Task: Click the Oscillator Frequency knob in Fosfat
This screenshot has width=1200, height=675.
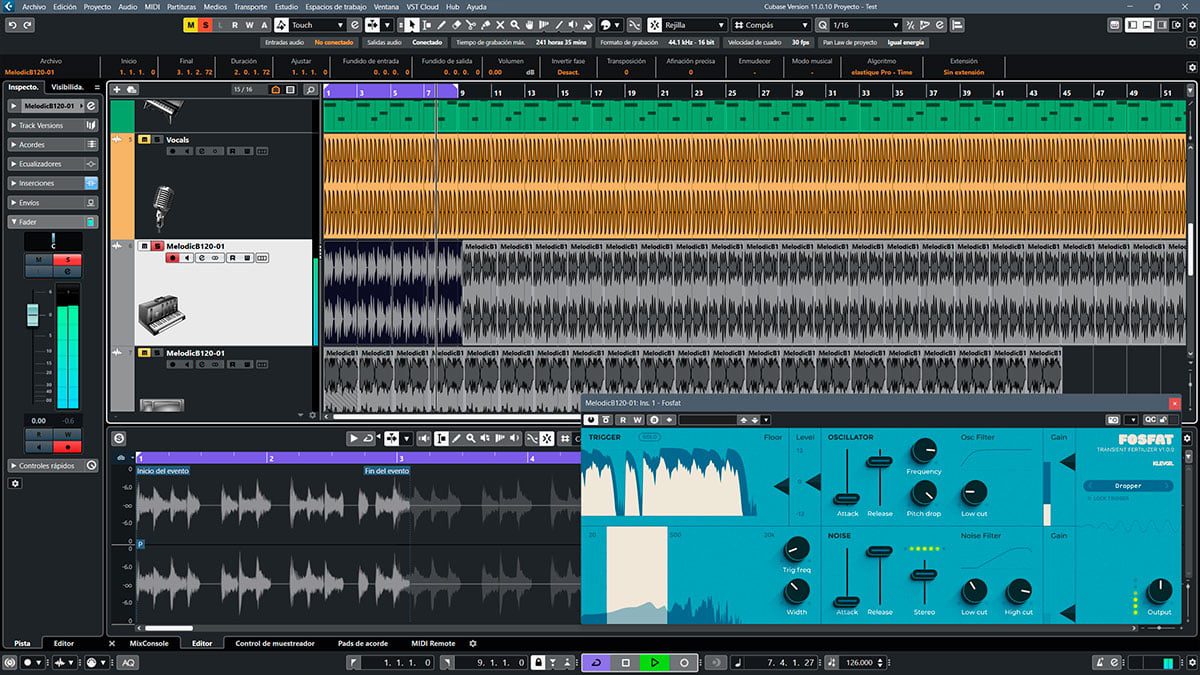Action: click(924, 451)
